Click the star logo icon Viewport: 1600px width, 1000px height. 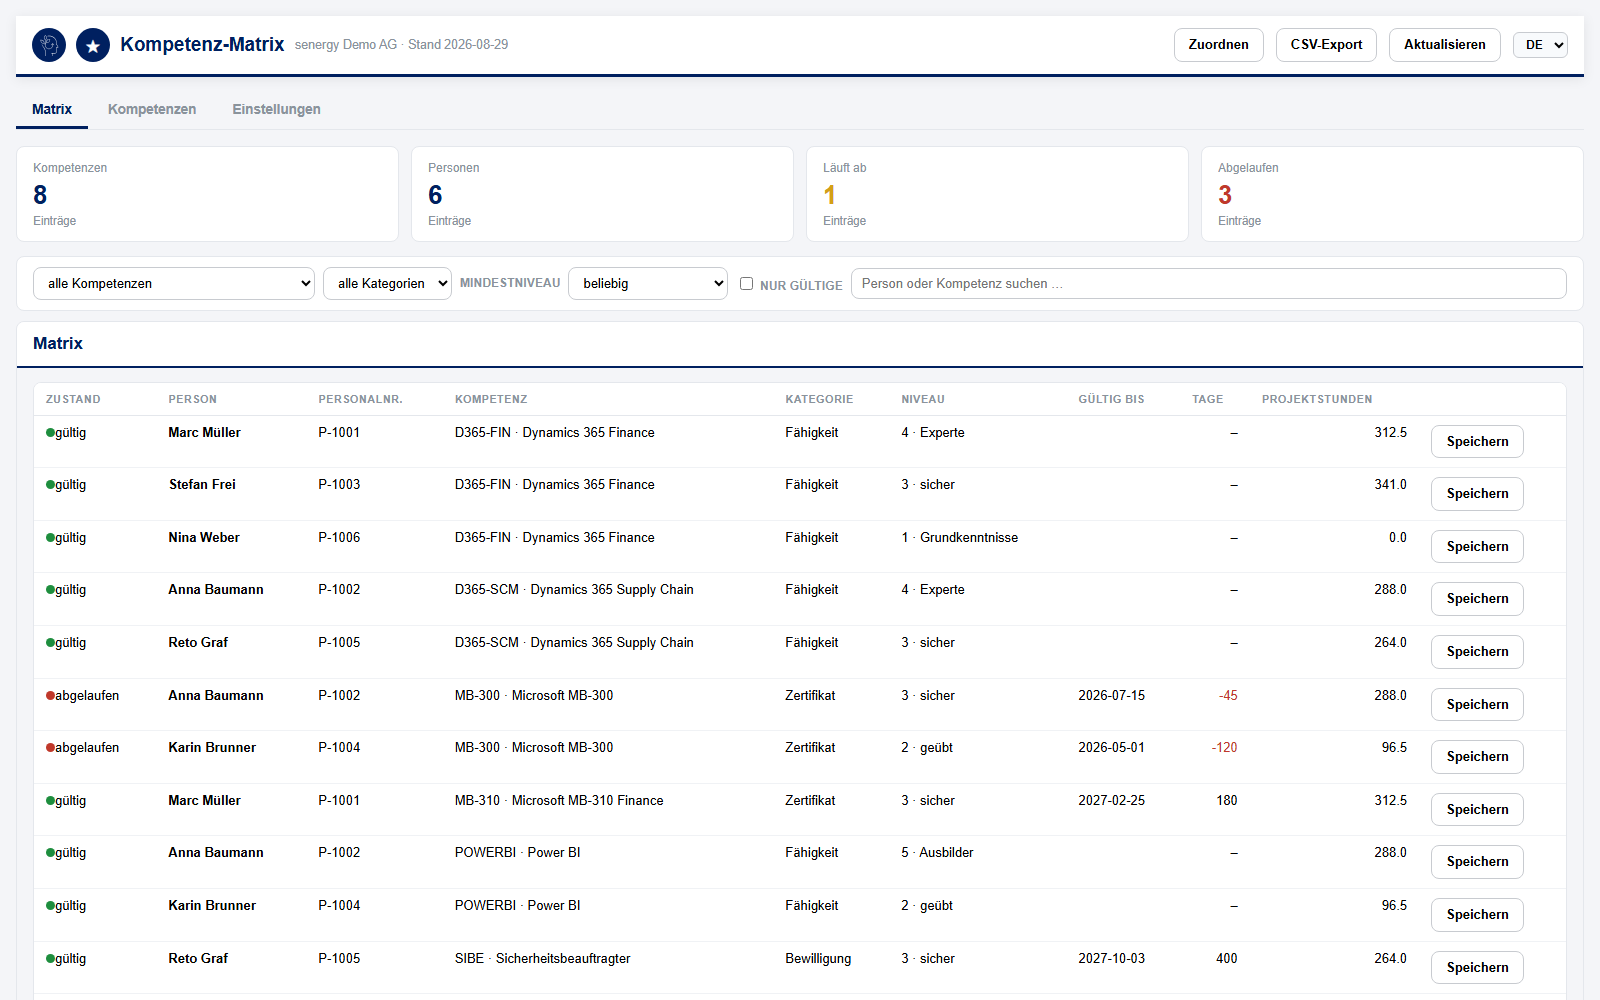pyautogui.click(x=93, y=45)
